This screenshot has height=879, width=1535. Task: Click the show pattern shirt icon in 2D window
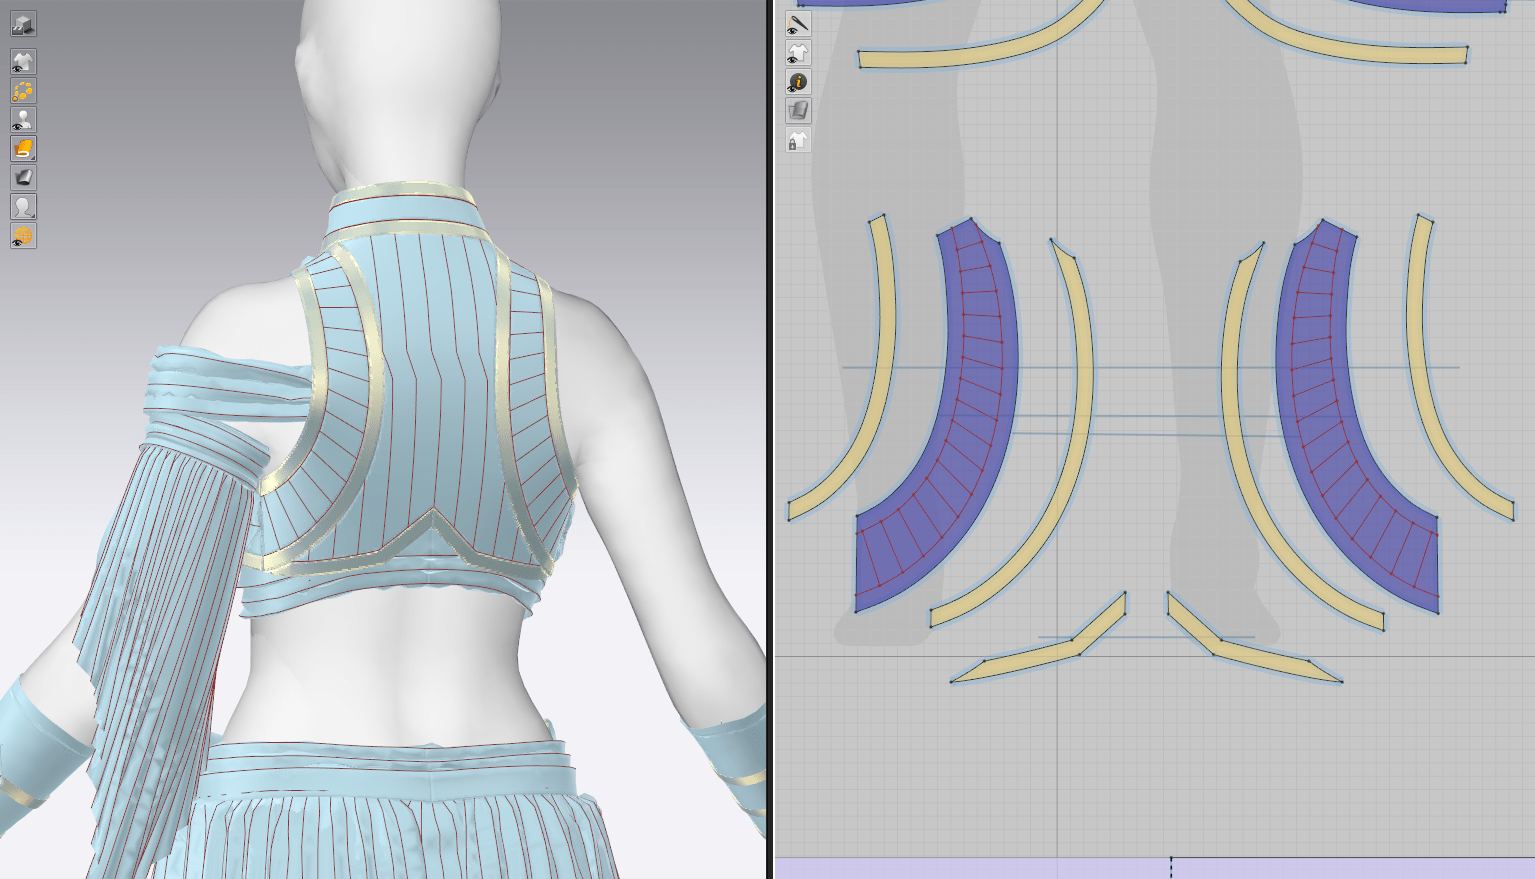pyautogui.click(x=798, y=53)
